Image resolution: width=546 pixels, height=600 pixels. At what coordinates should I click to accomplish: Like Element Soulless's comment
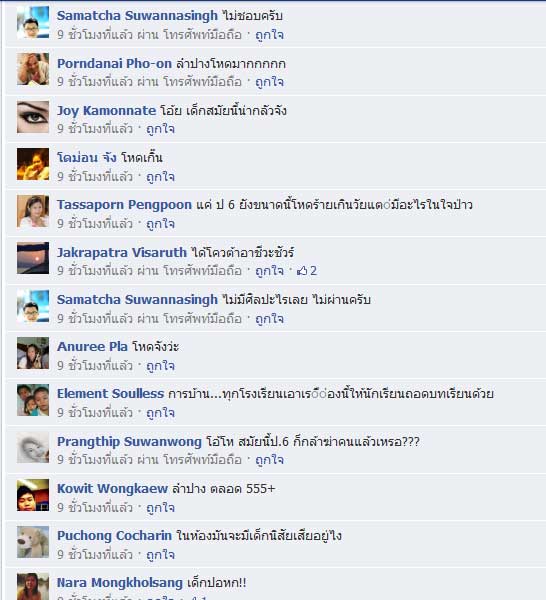161,413
